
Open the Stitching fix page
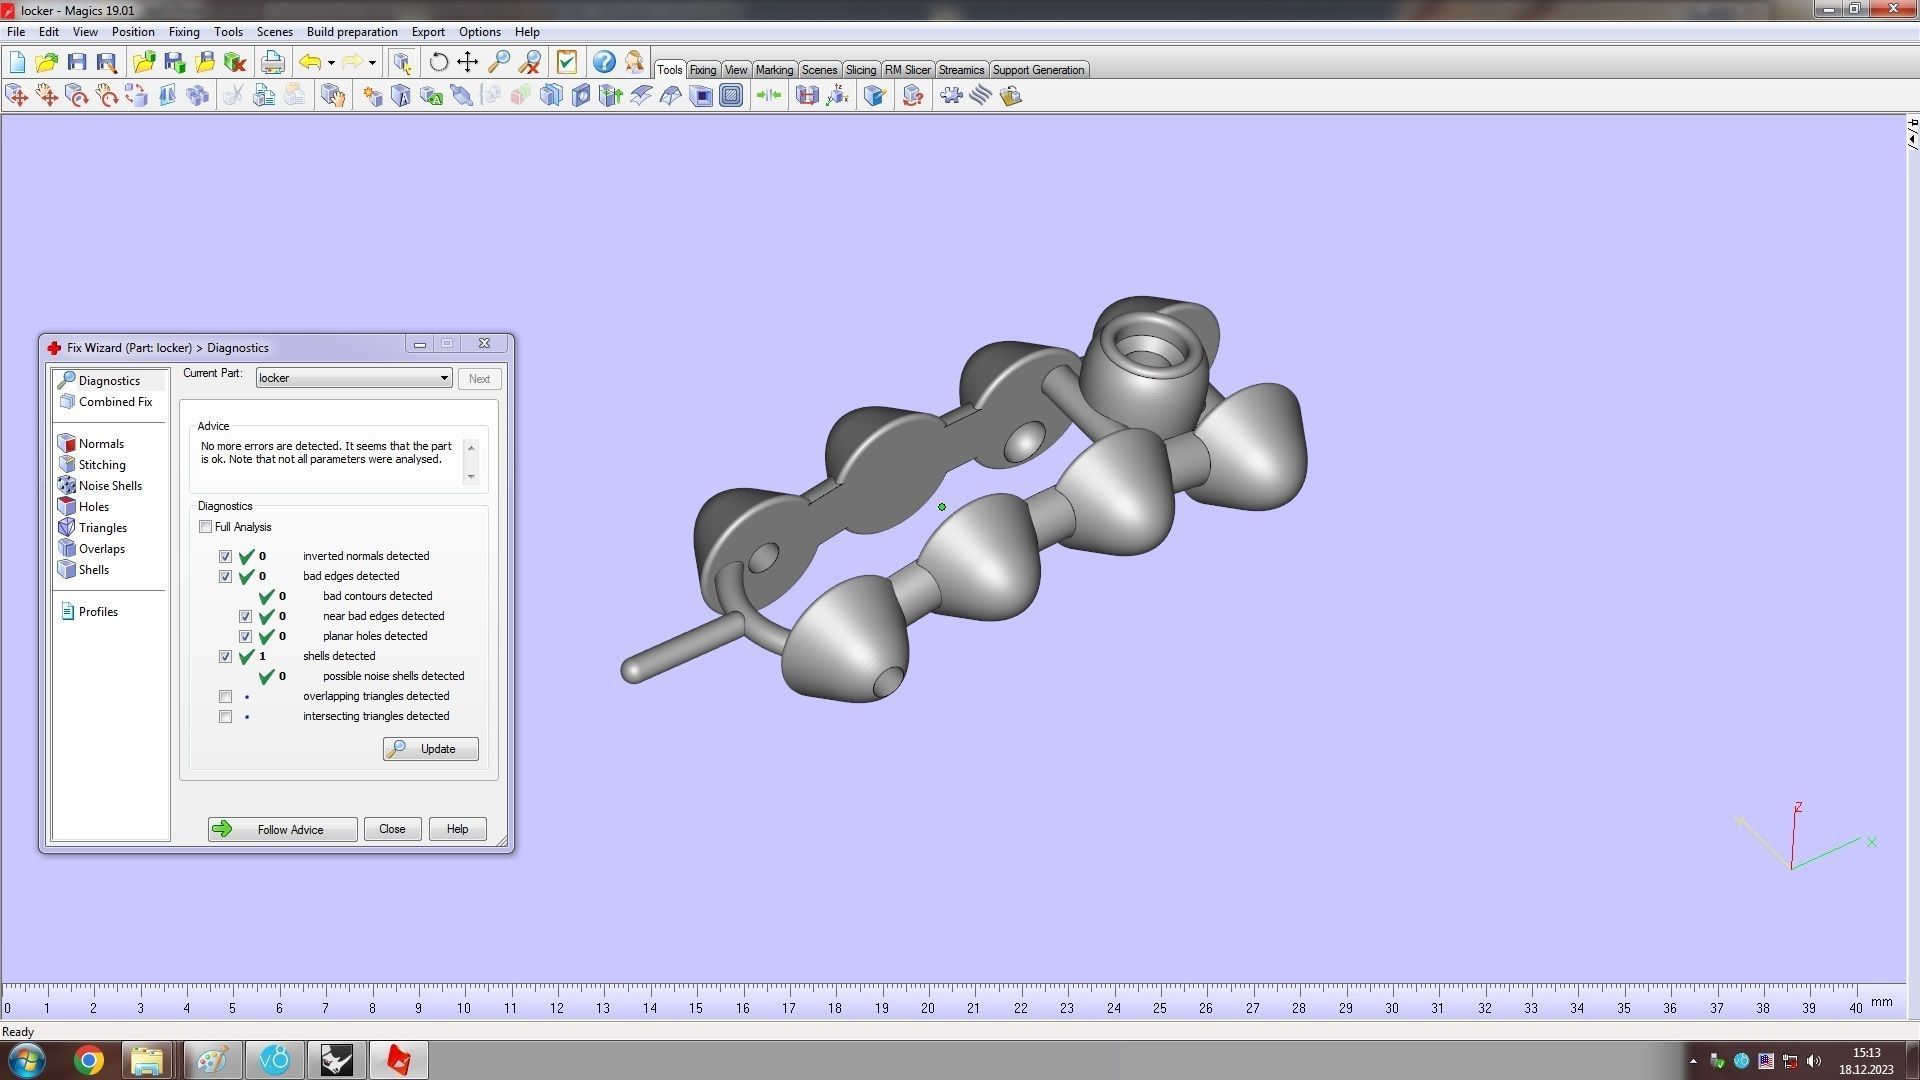102,465
